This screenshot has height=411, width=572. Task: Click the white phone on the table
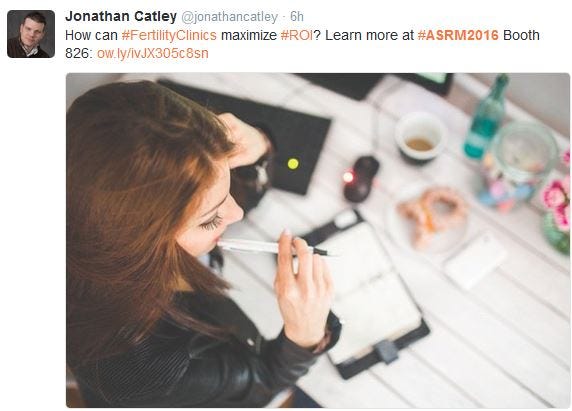(475, 260)
